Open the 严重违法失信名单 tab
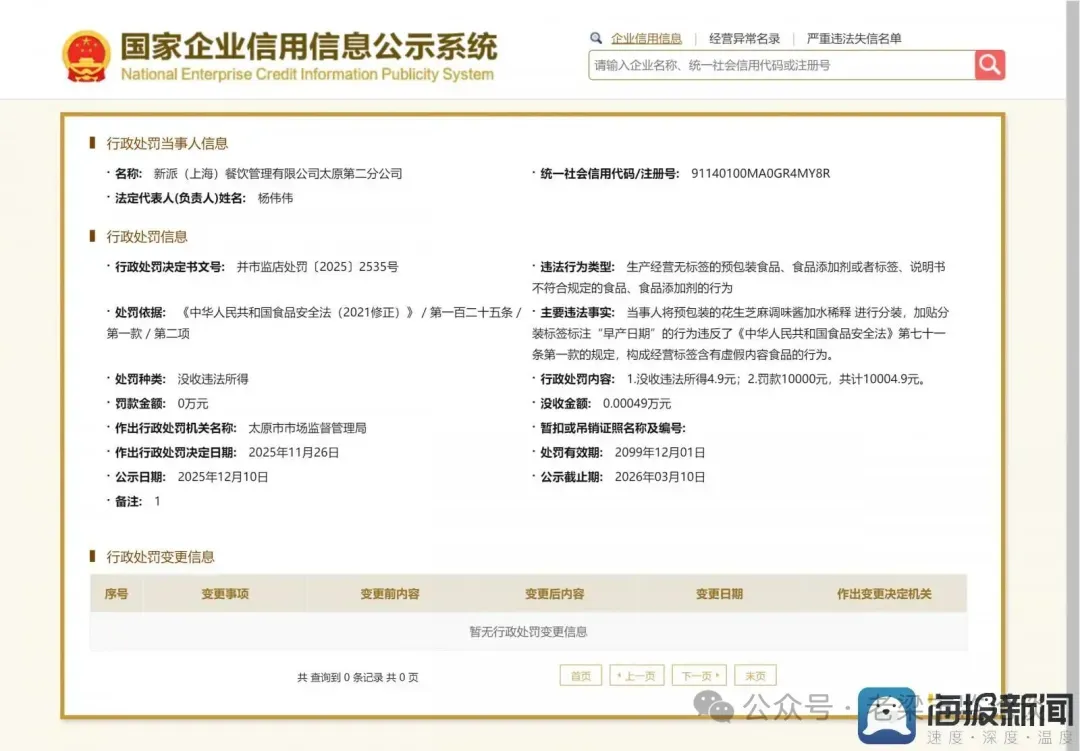 pyautogui.click(x=854, y=39)
